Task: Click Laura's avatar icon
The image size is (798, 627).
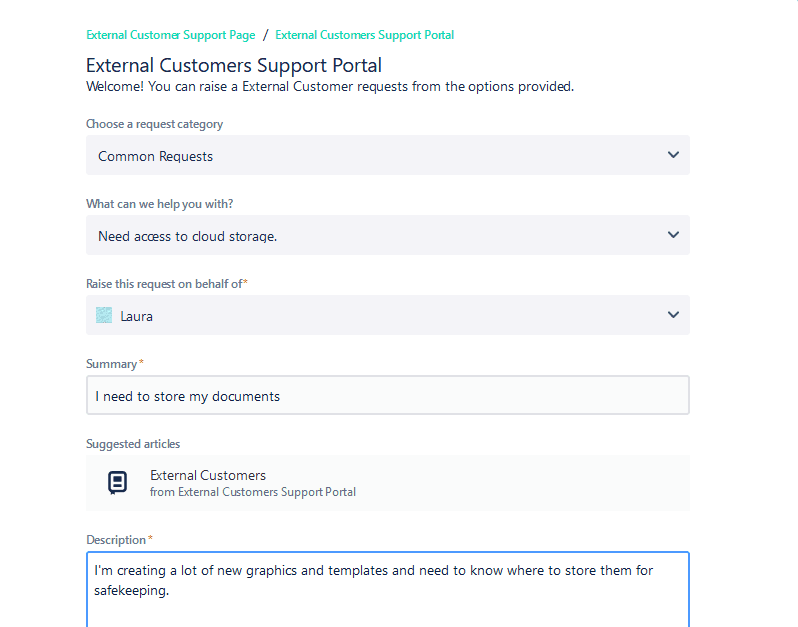Action: coord(104,315)
